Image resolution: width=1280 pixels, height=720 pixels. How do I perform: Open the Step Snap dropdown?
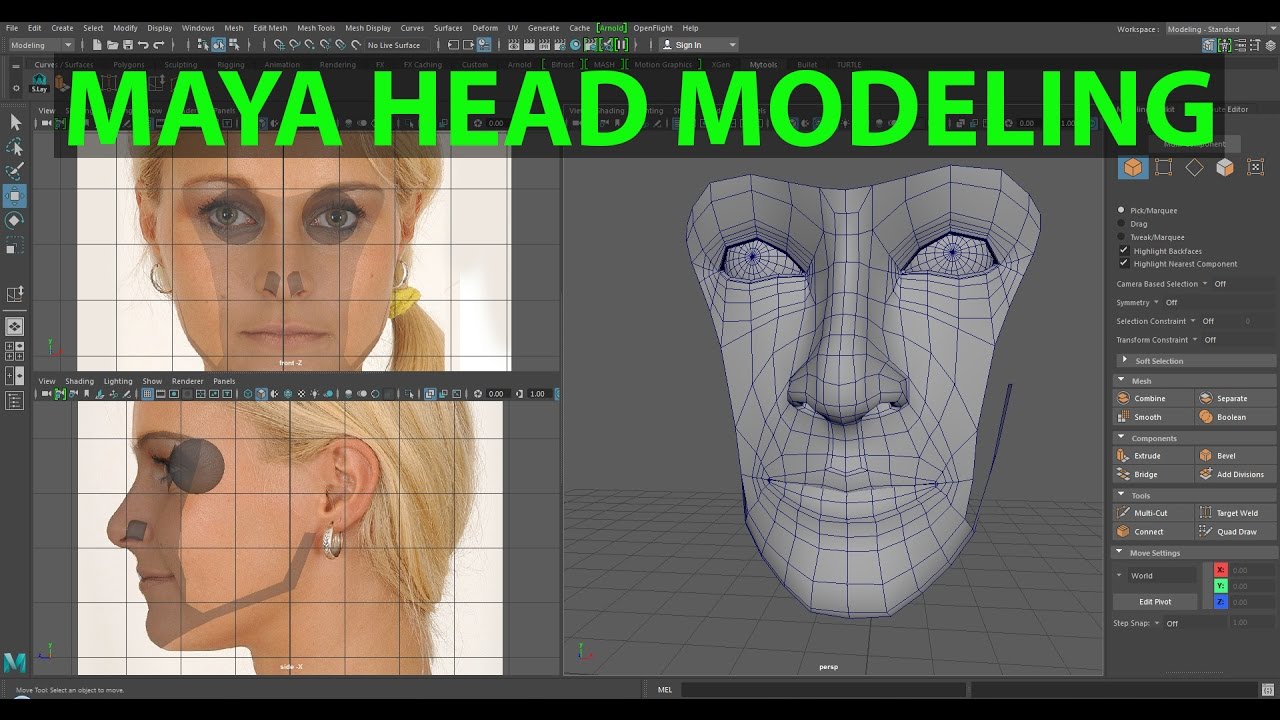point(1157,623)
